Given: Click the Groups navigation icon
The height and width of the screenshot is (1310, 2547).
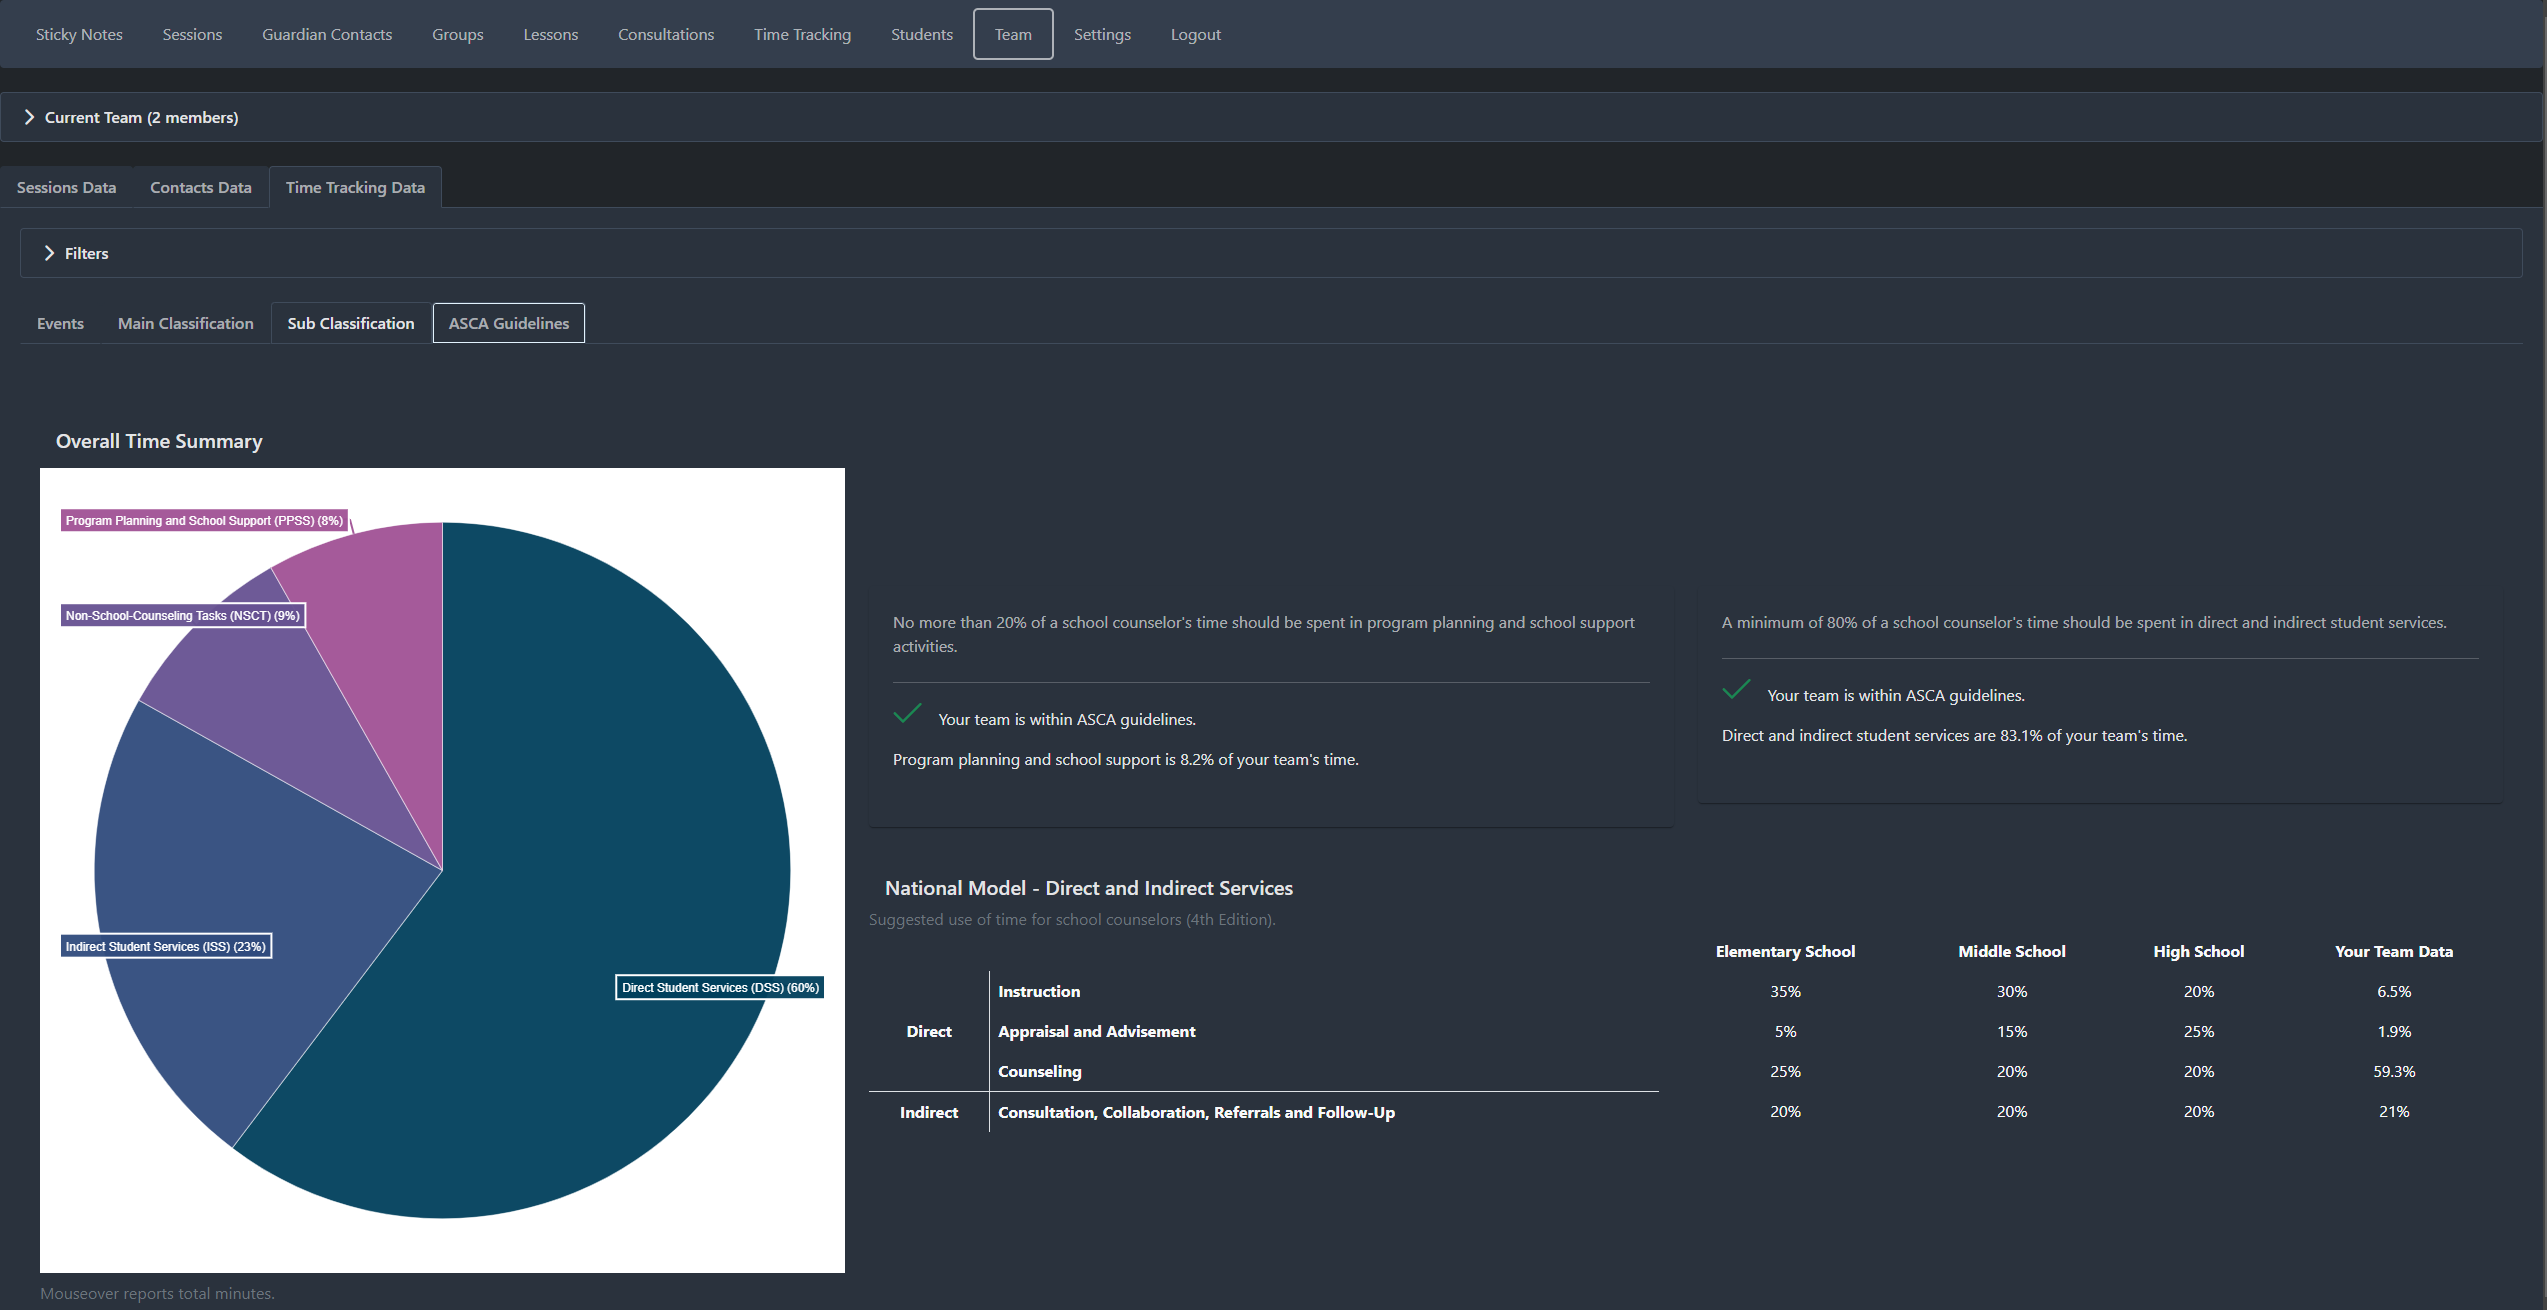Looking at the screenshot, I should click(x=456, y=33).
